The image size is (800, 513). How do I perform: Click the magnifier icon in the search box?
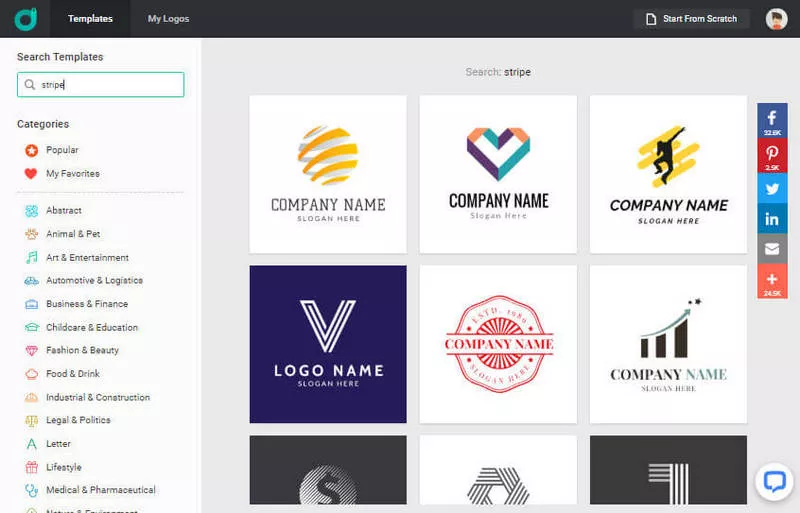pos(30,84)
